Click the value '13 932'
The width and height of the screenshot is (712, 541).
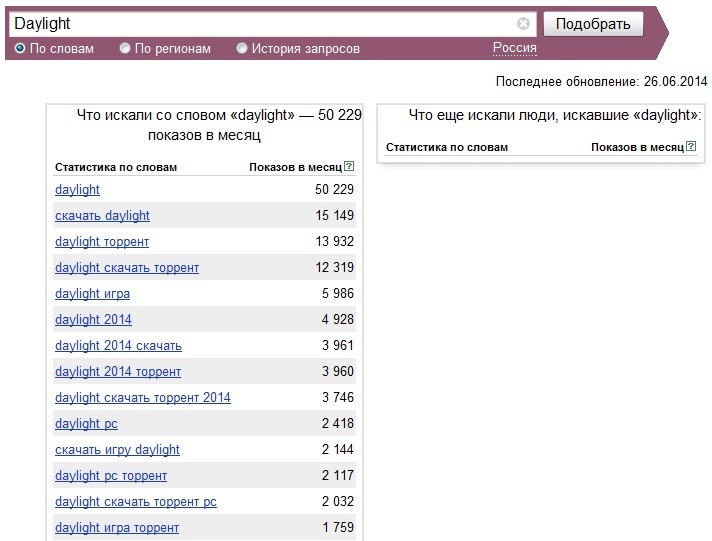pos(335,241)
